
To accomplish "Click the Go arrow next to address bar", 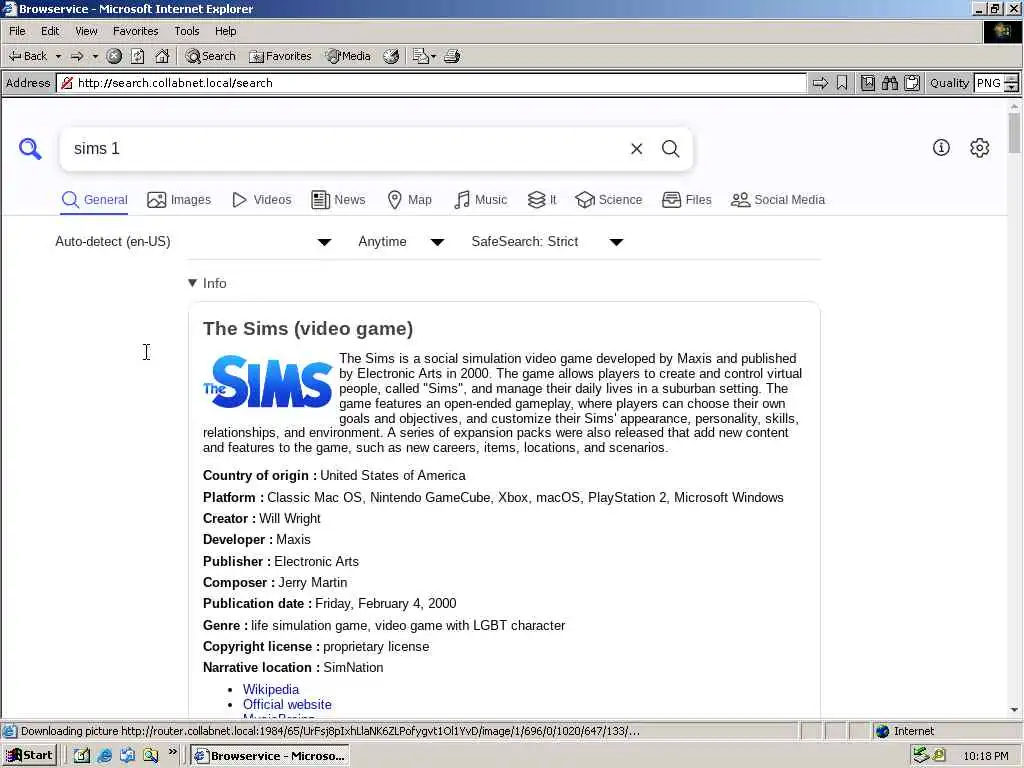I will tap(820, 83).
